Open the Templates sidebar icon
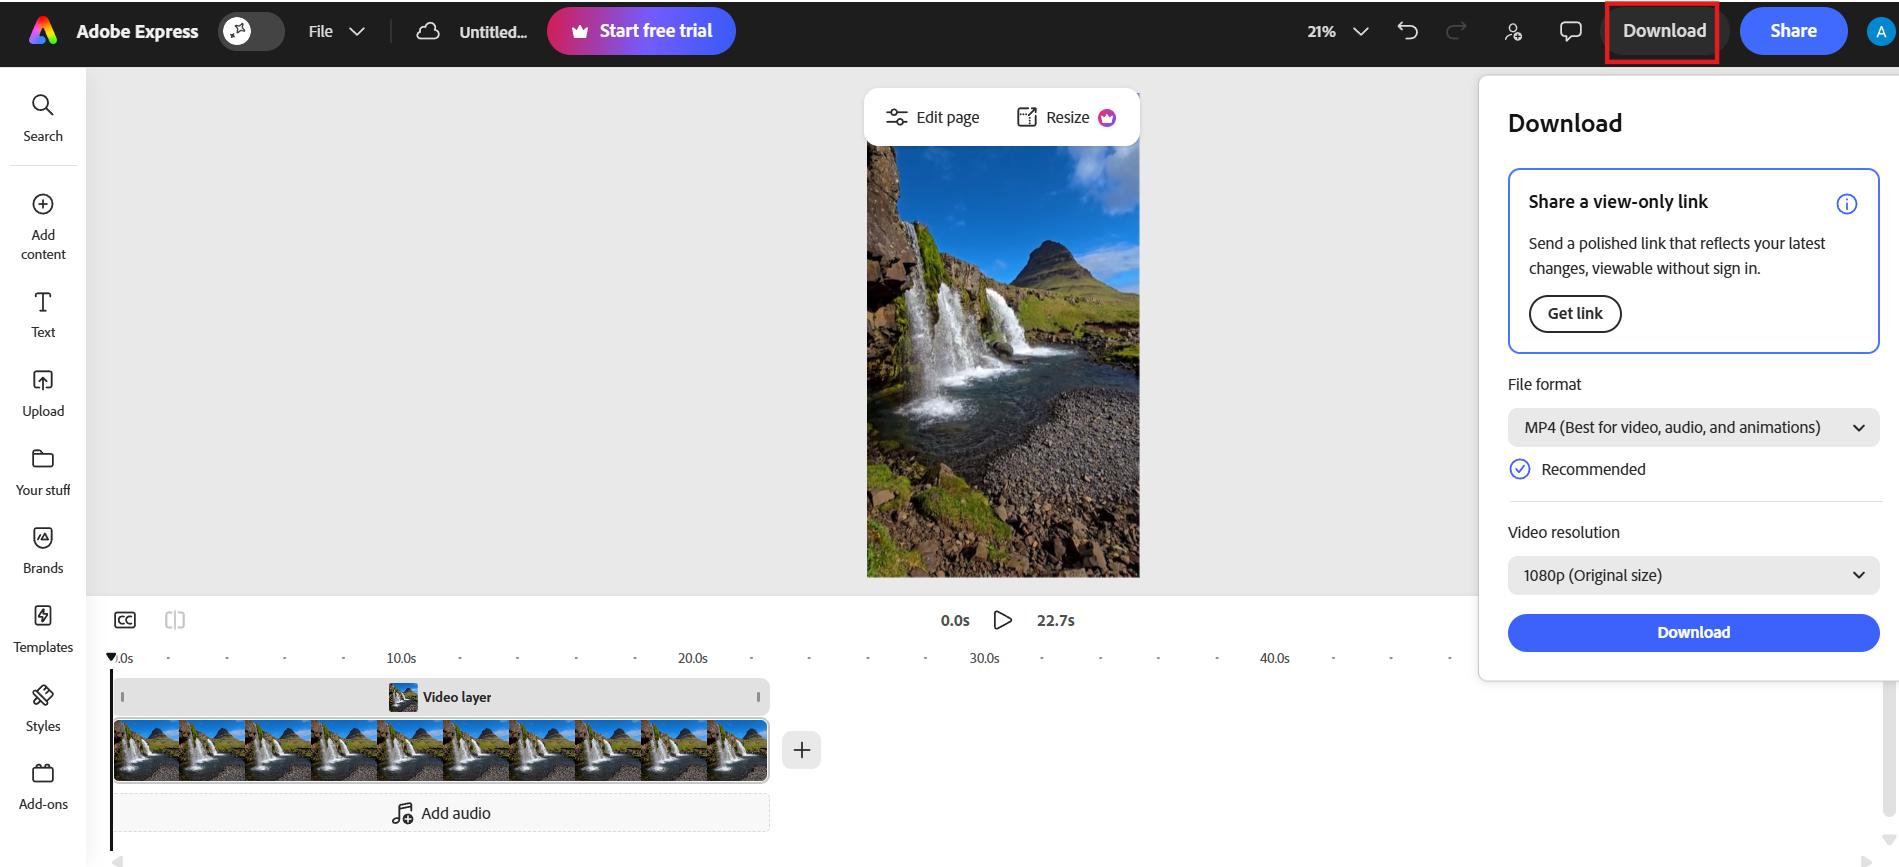1899x867 pixels. (42, 630)
